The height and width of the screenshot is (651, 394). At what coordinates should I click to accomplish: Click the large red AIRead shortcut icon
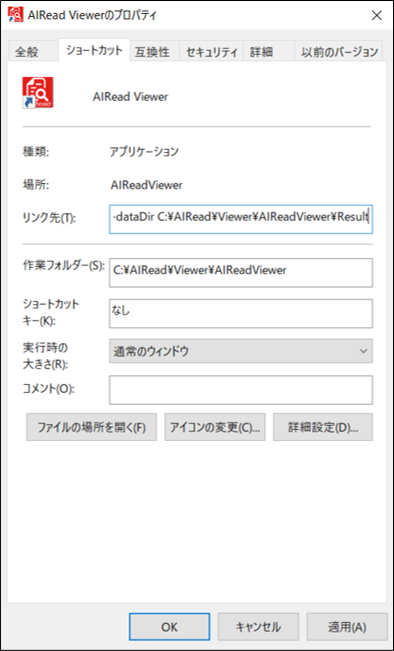38,93
